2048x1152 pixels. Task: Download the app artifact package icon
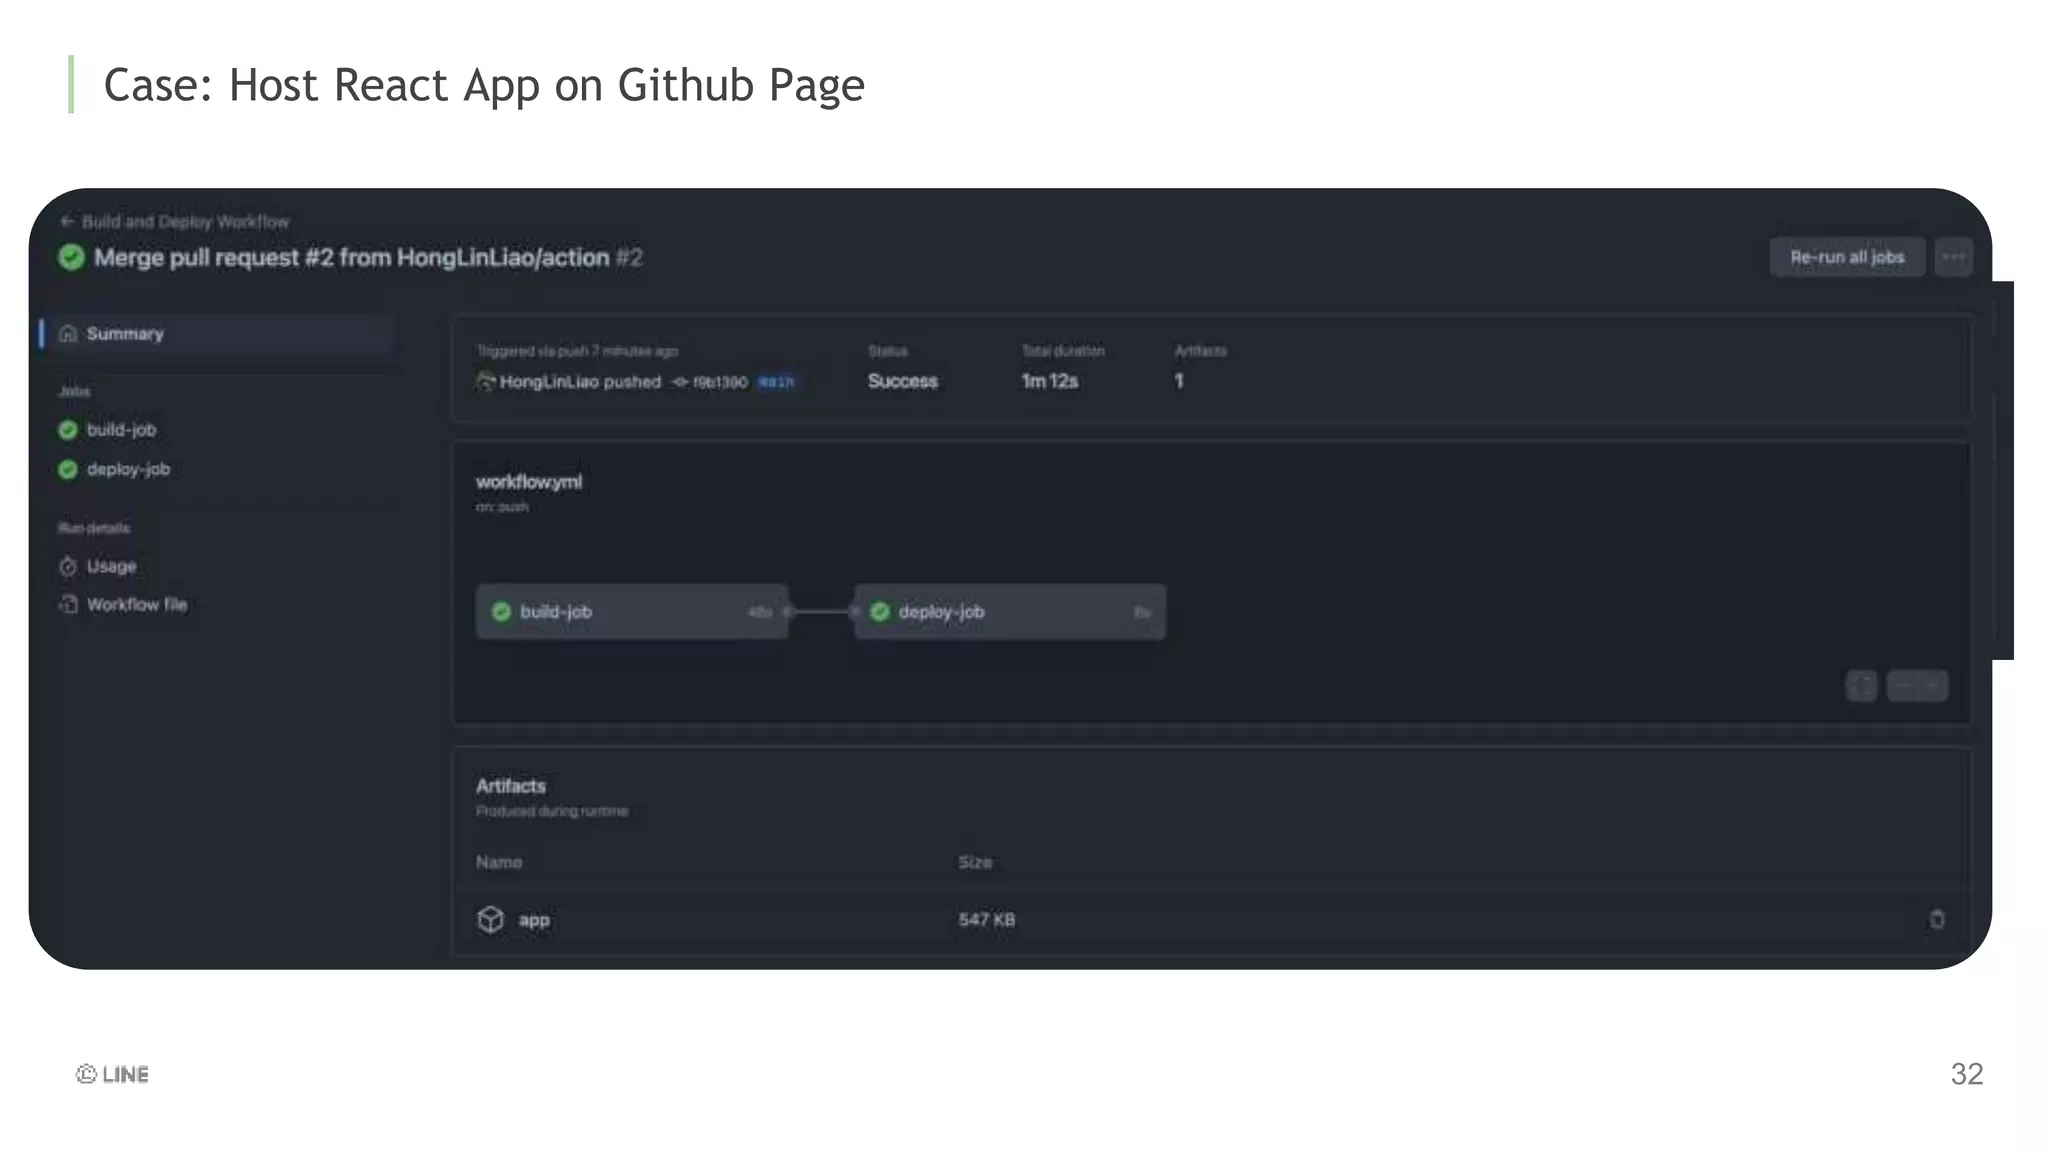[x=490, y=920]
